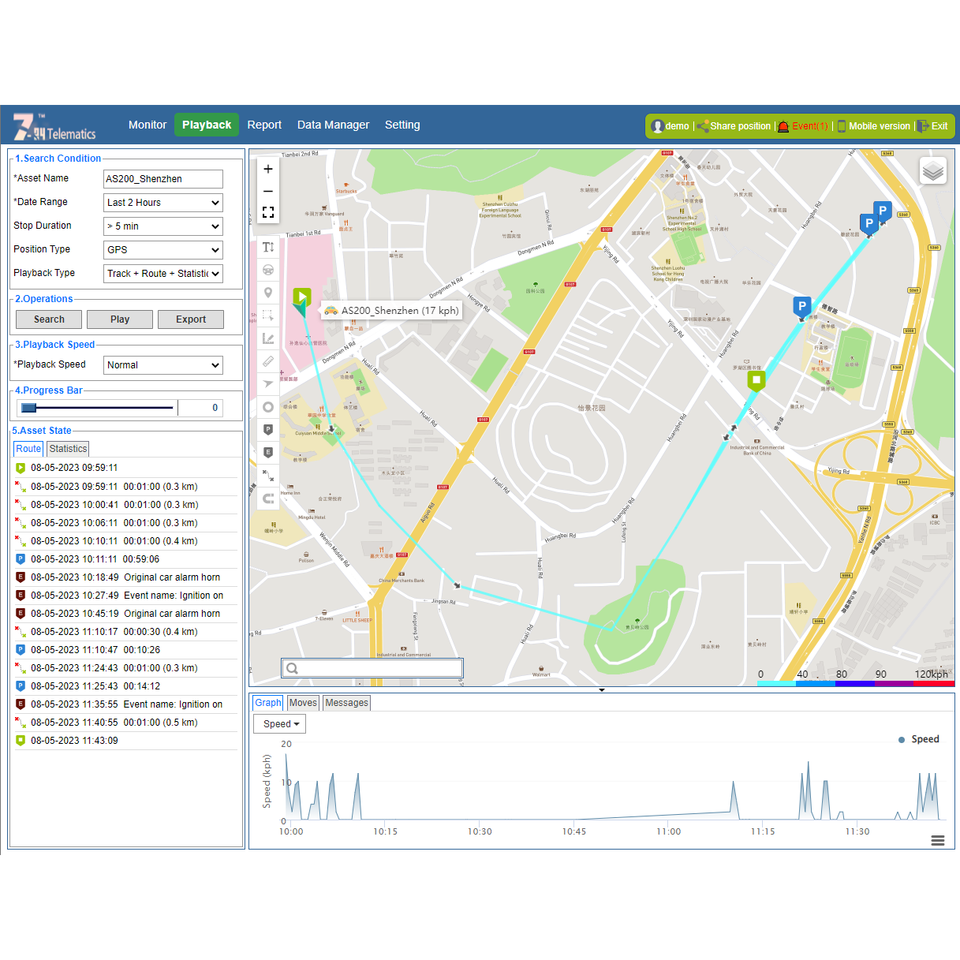Zoom in on the map

point(268,169)
